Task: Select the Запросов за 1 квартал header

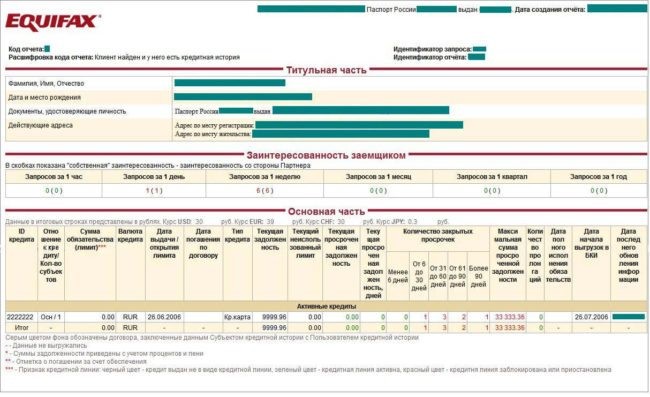Action: coord(492,177)
